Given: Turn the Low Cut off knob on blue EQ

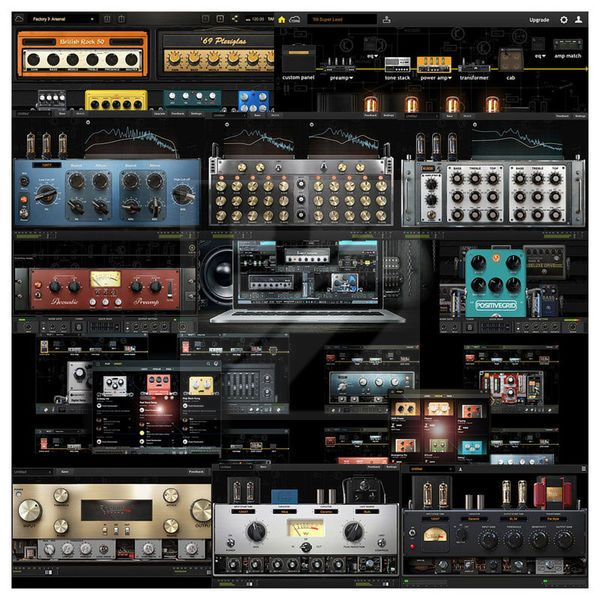Looking at the screenshot, I should point(46,194).
